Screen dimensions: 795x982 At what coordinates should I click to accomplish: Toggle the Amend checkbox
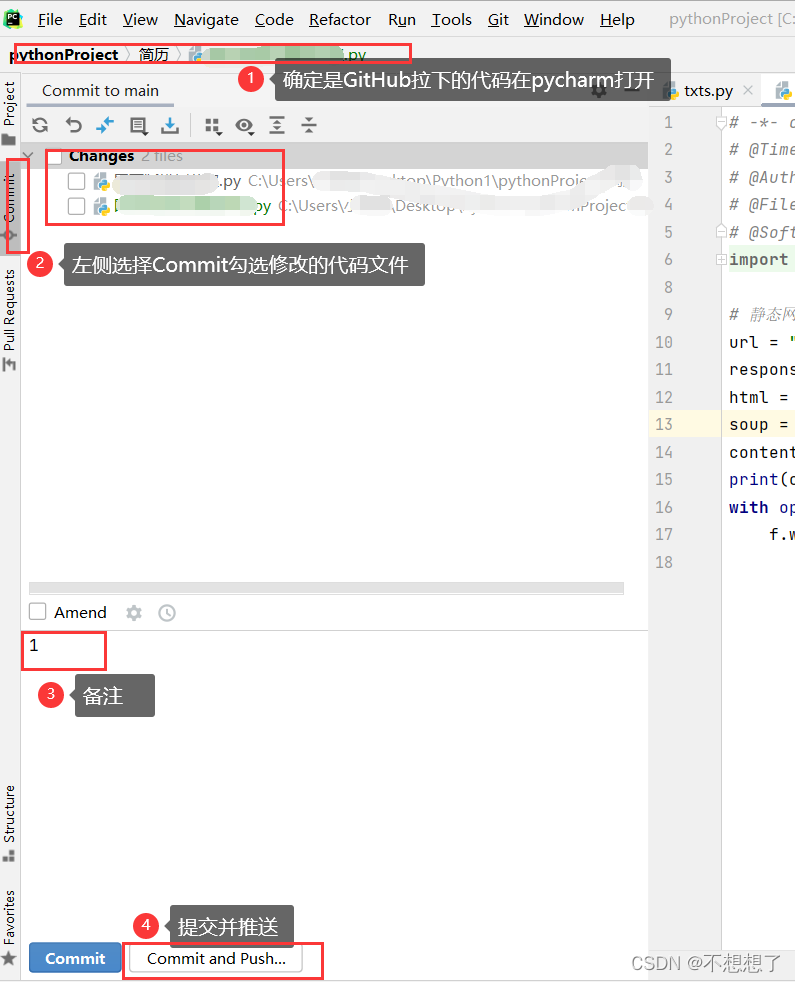pos(38,611)
